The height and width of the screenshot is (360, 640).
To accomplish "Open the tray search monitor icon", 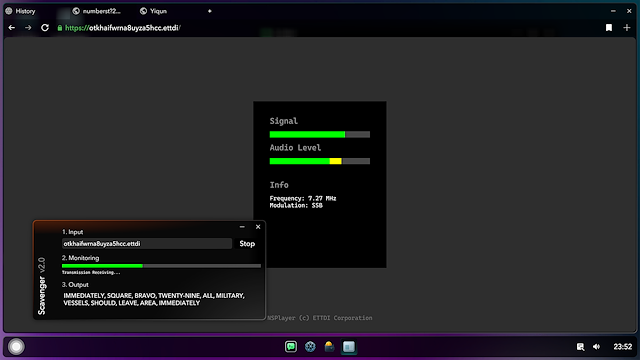I will point(580,347).
